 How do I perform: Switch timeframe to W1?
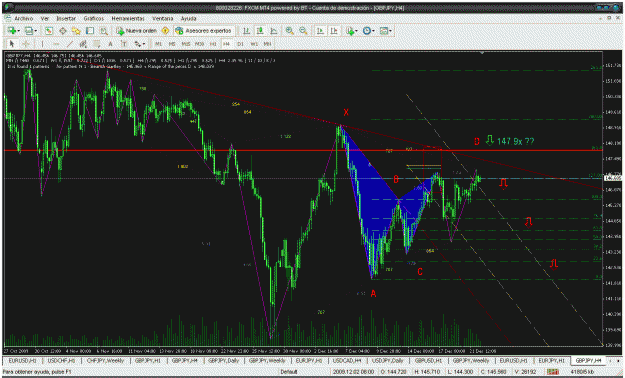point(254,44)
